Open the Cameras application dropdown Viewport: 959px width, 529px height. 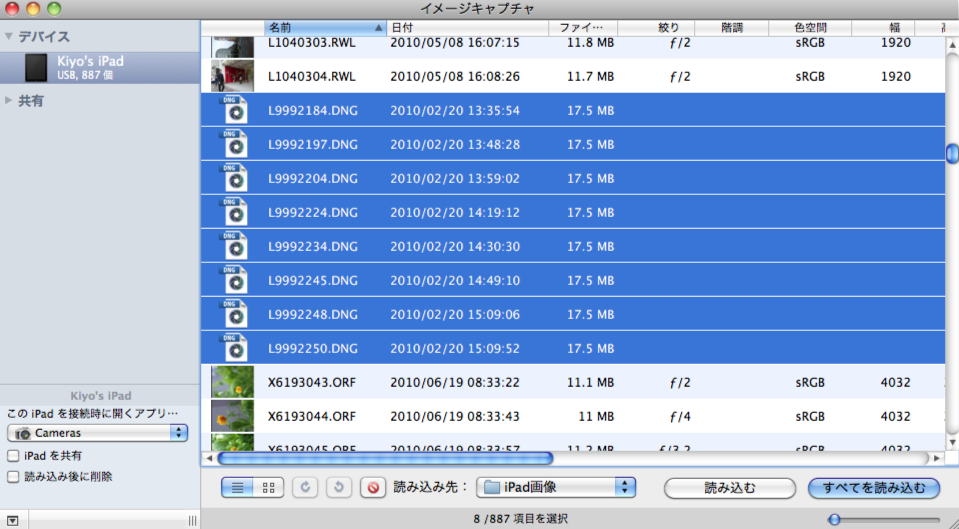(x=97, y=432)
